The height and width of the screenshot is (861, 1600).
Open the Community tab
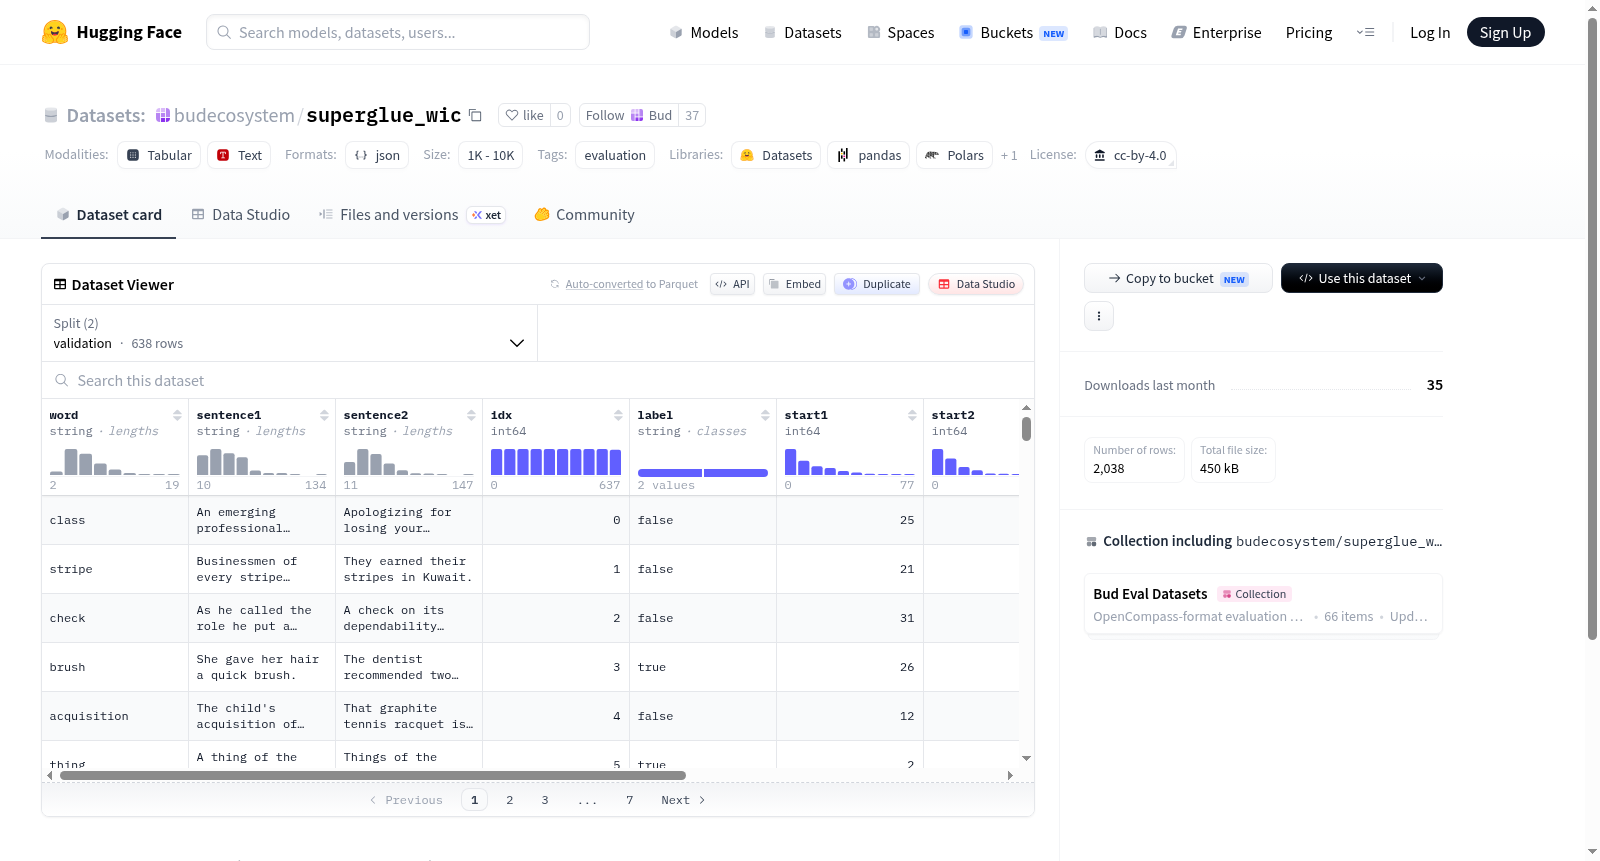point(585,215)
